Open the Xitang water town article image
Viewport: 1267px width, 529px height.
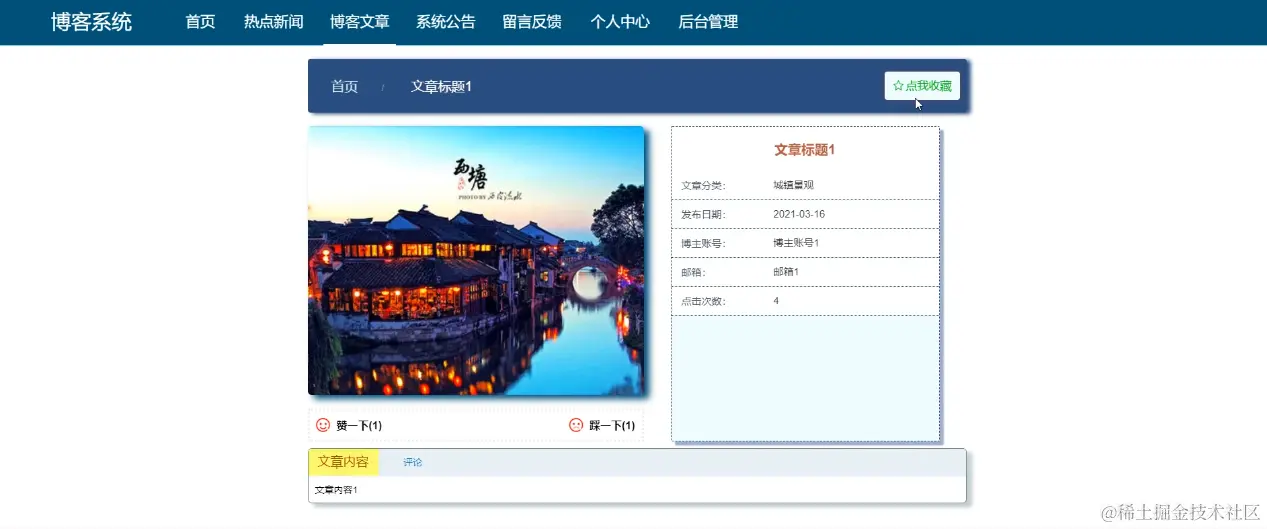476,260
